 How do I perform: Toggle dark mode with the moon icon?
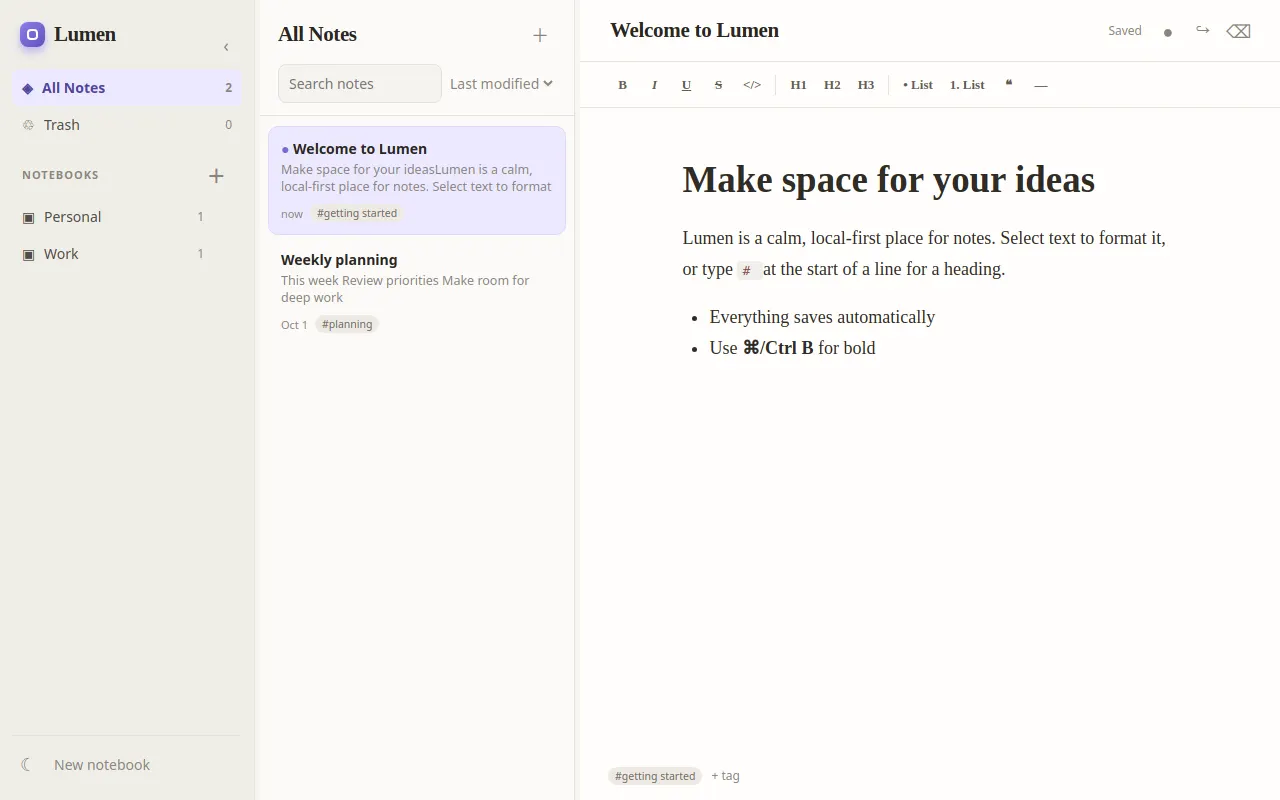click(27, 765)
